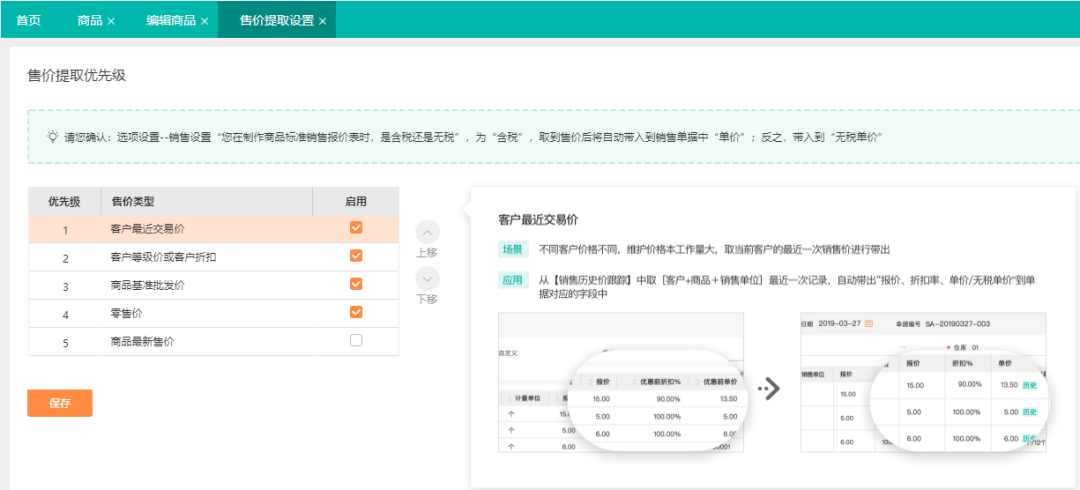Enable the 商品最新售价 checkbox
Viewport: 1080px width, 490px height.
(x=356, y=341)
